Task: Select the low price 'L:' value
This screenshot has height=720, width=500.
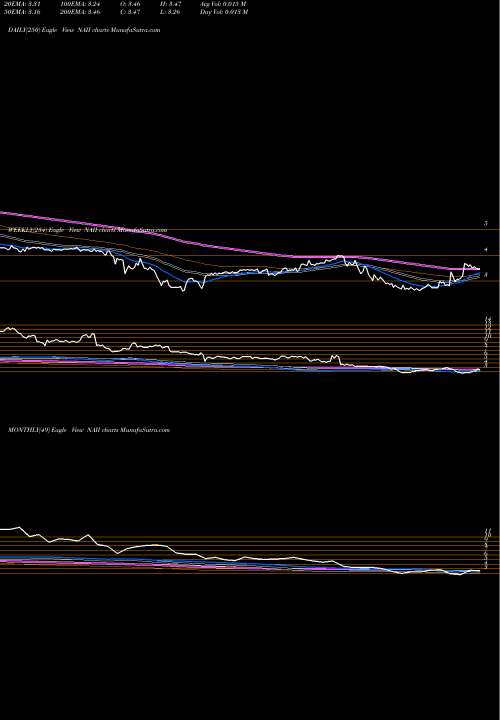Action: click(x=170, y=12)
